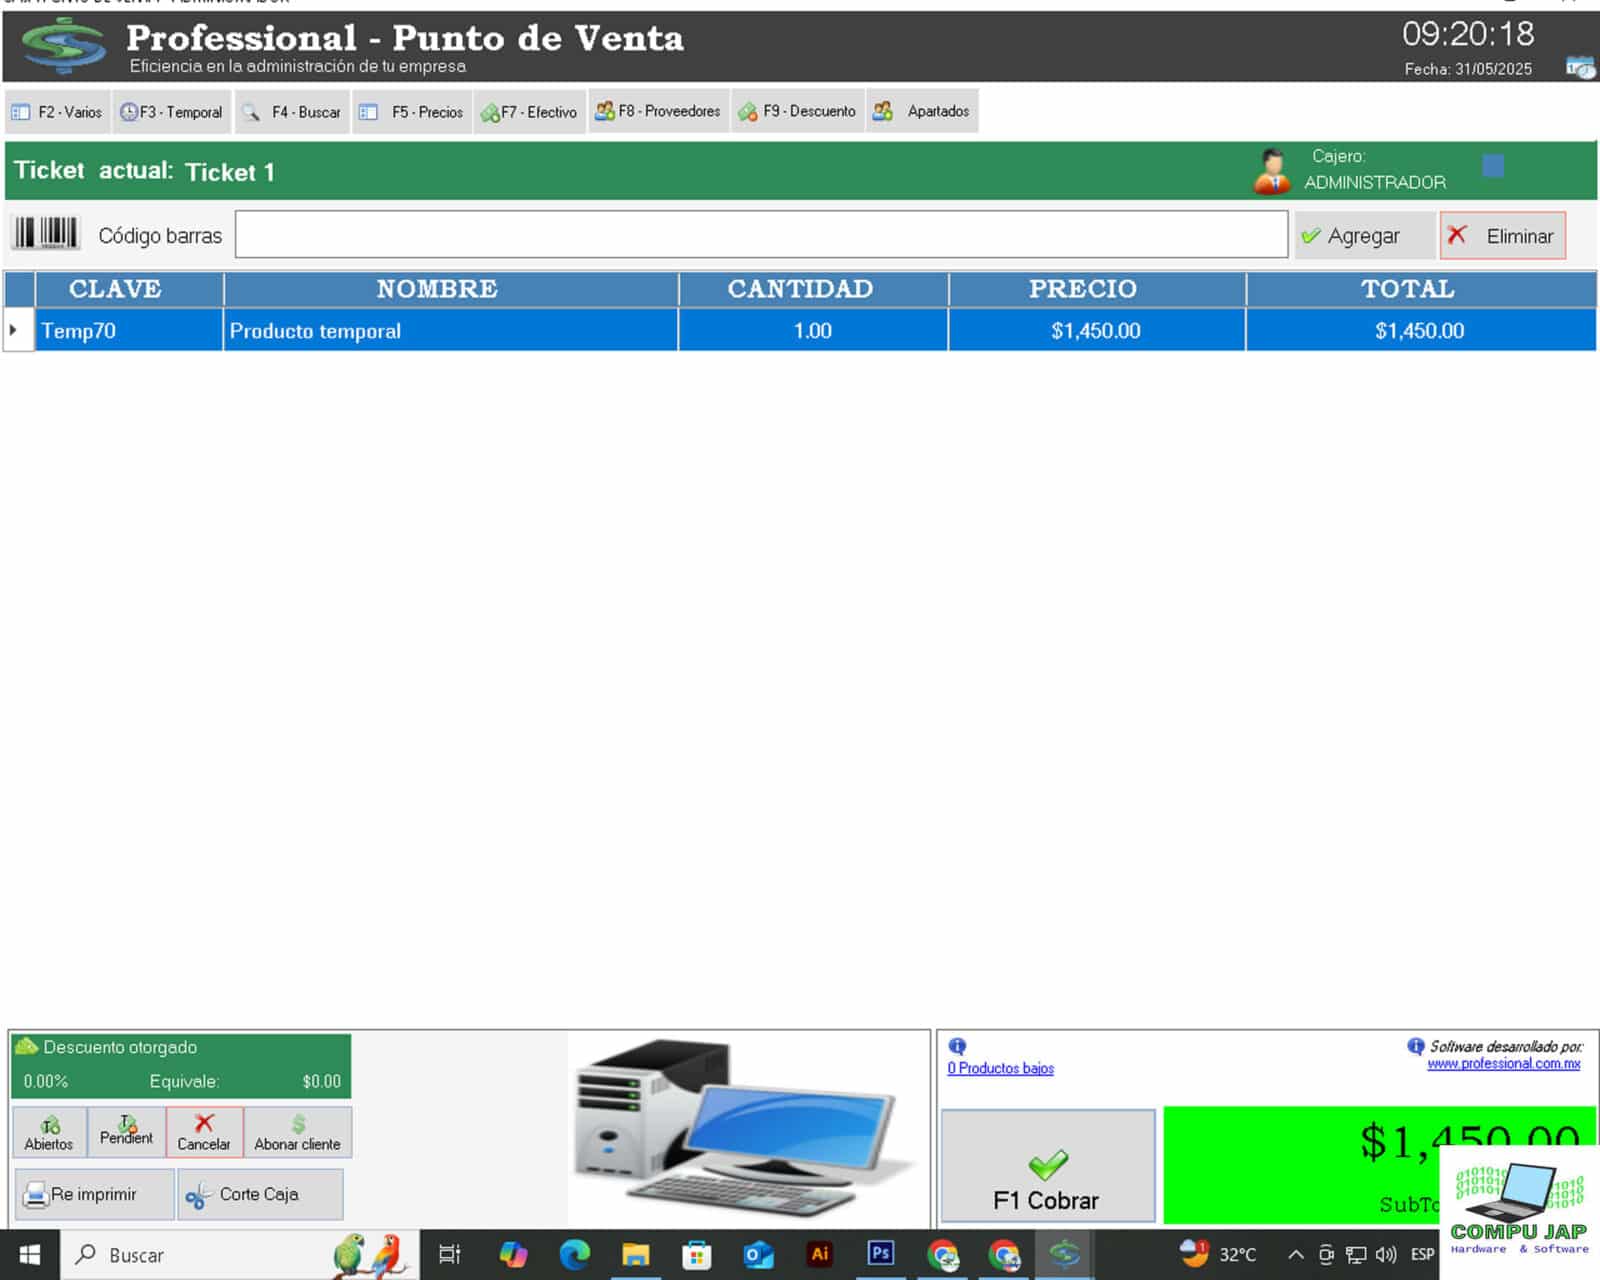
Task: Click the Buscar taskbar search box
Action: click(240, 1255)
